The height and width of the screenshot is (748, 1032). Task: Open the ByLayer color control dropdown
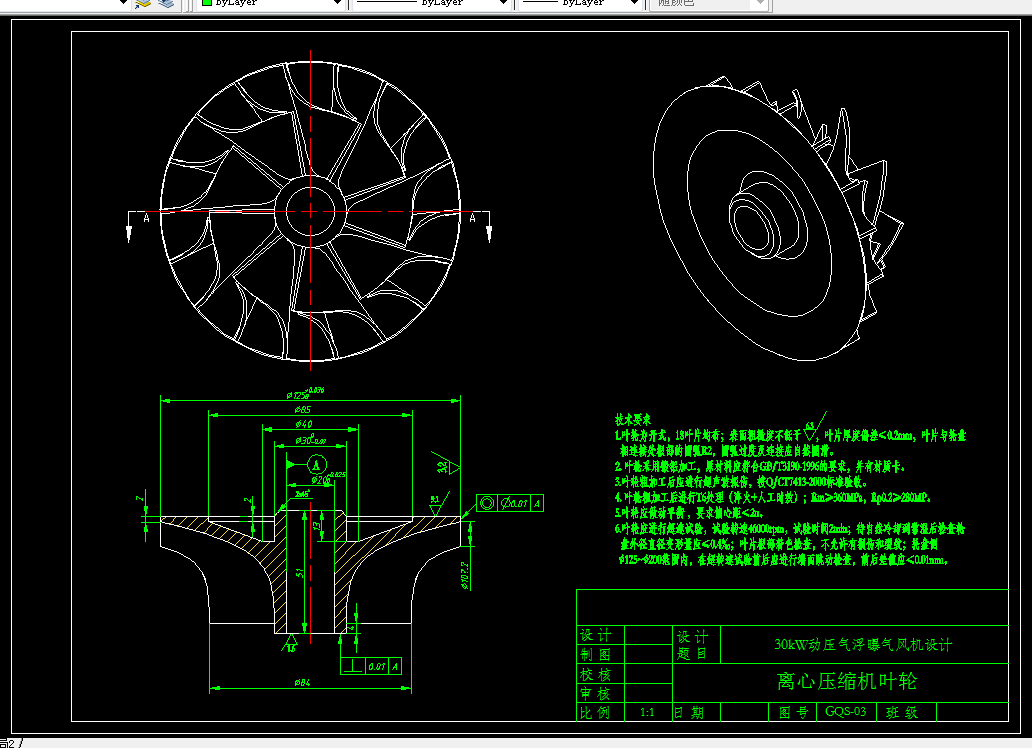click(335, 4)
